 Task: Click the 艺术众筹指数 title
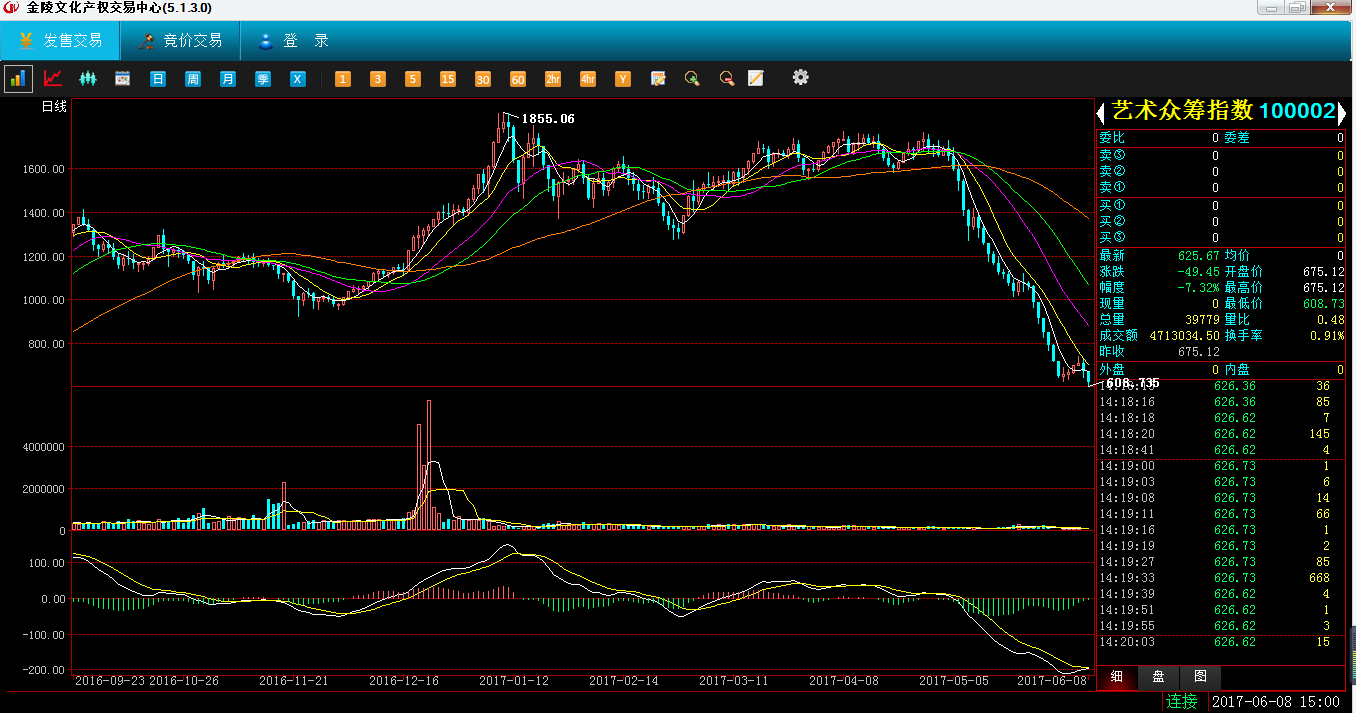[1183, 110]
